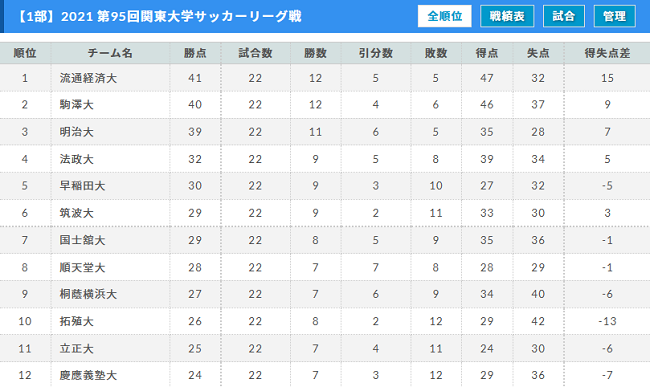This screenshot has height=387, width=650.
Task: Open the 明治大 team entry
Action: tap(77, 132)
